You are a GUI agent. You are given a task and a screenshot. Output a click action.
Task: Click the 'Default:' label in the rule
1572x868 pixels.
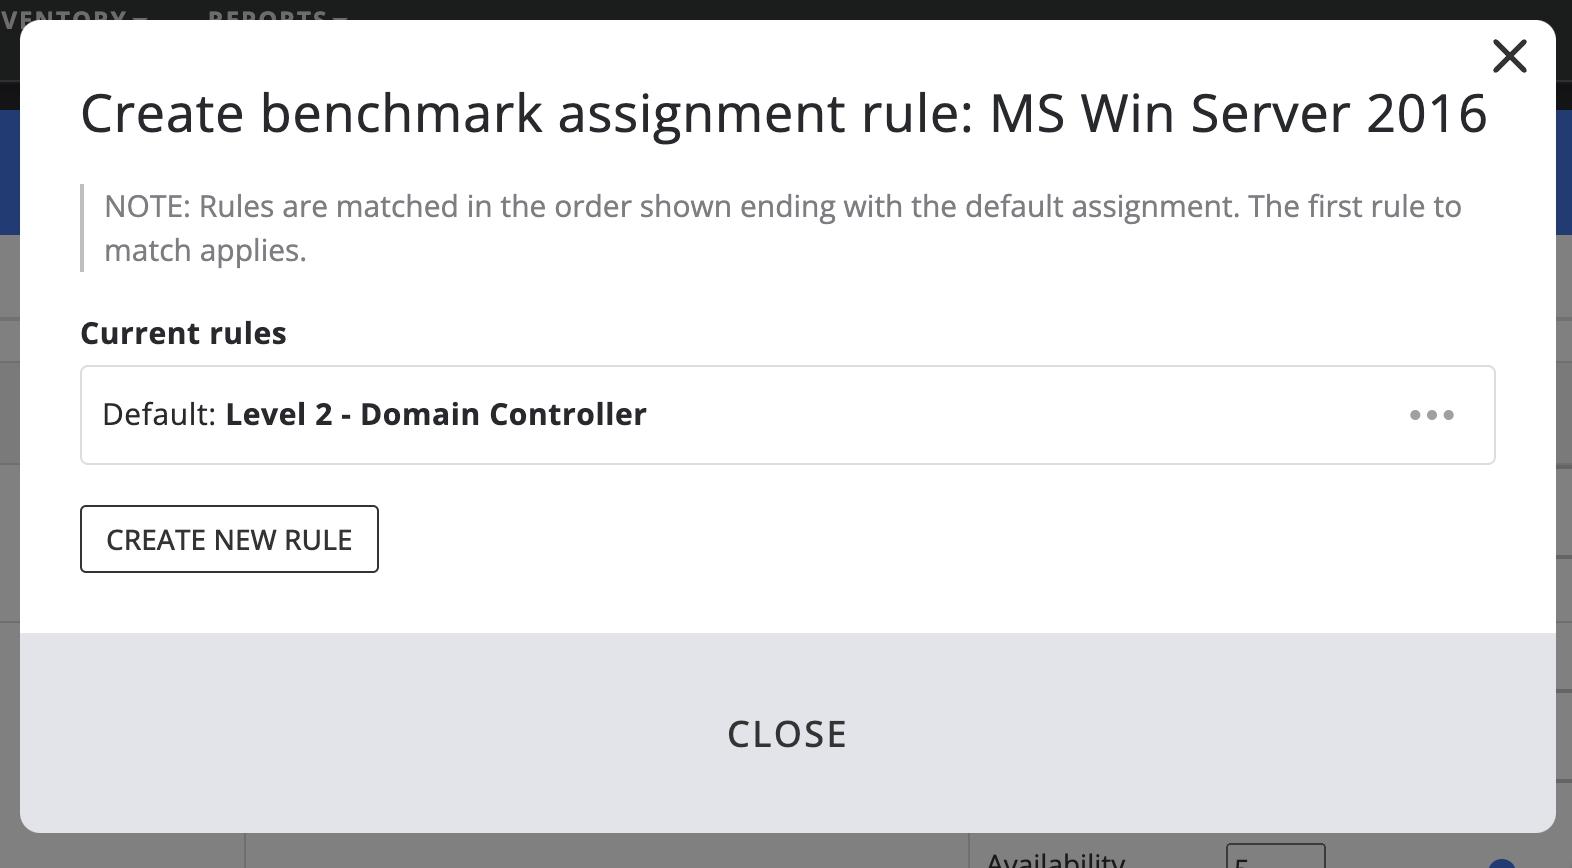tap(159, 414)
